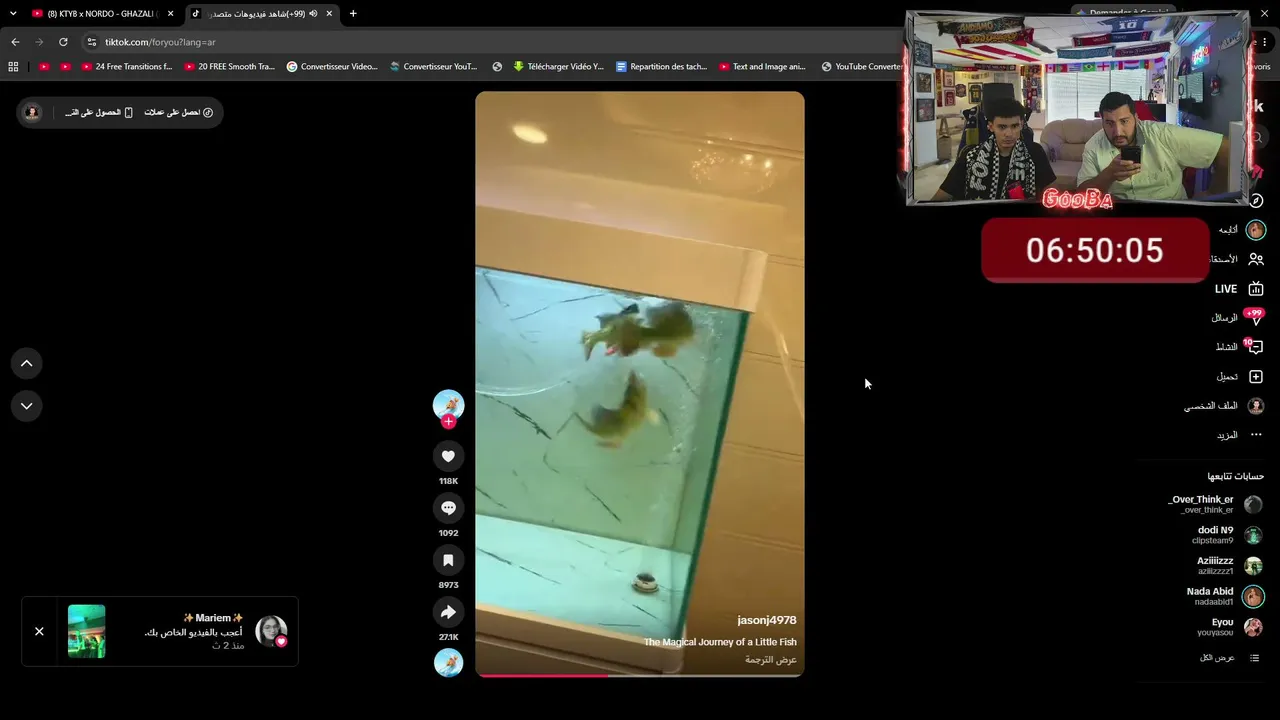Open a new browser tab
This screenshot has height=720, width=1280.
click(353, 14)
